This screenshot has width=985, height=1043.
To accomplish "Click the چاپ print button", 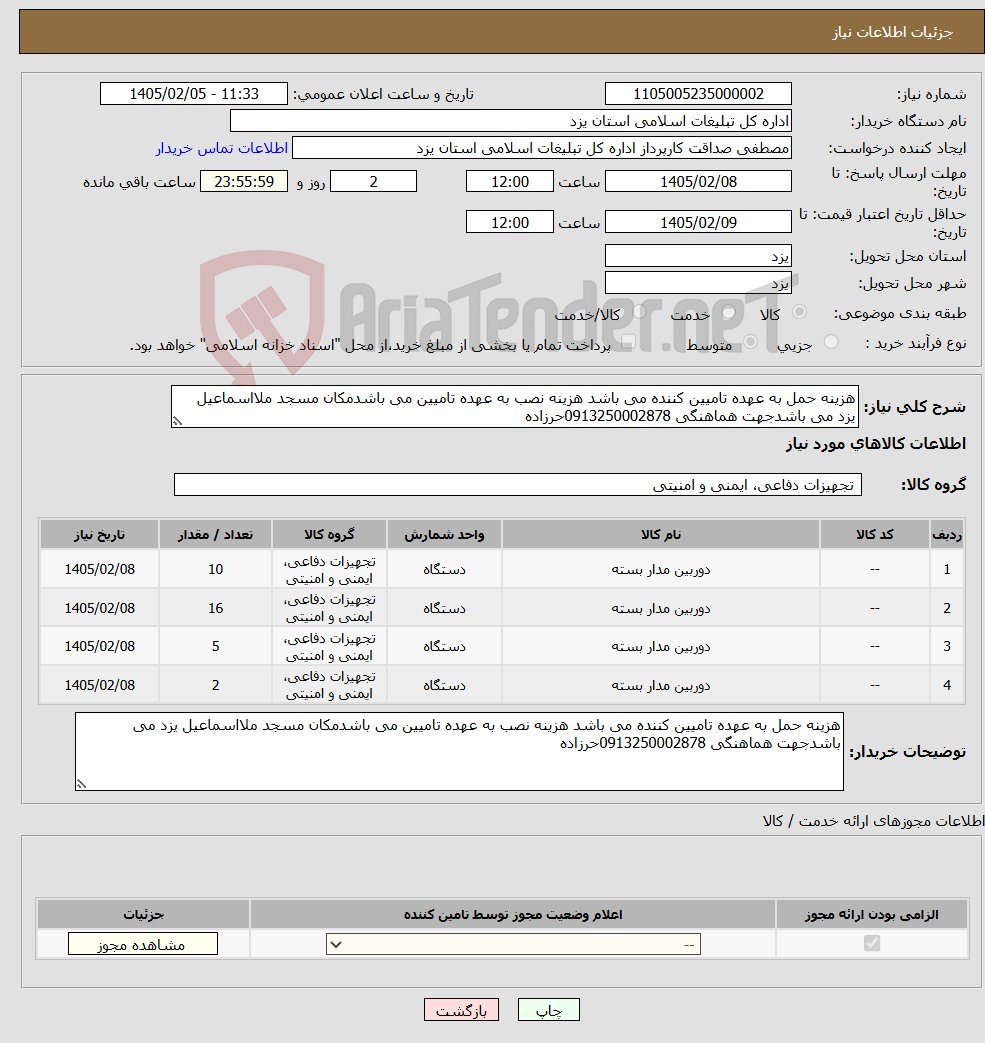I will tap(549, 1010).
